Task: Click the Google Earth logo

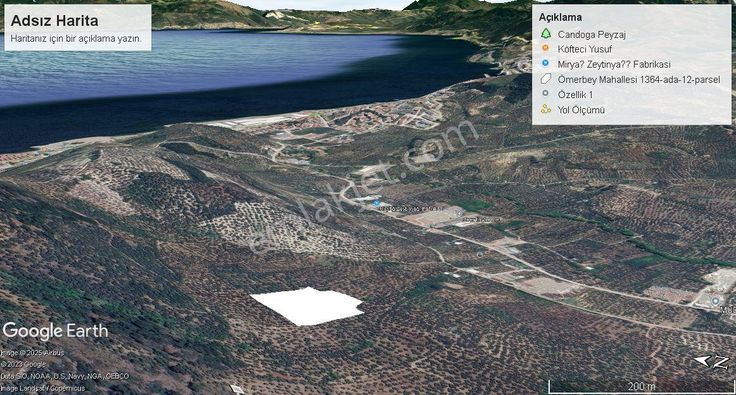Action: point(55,331)
